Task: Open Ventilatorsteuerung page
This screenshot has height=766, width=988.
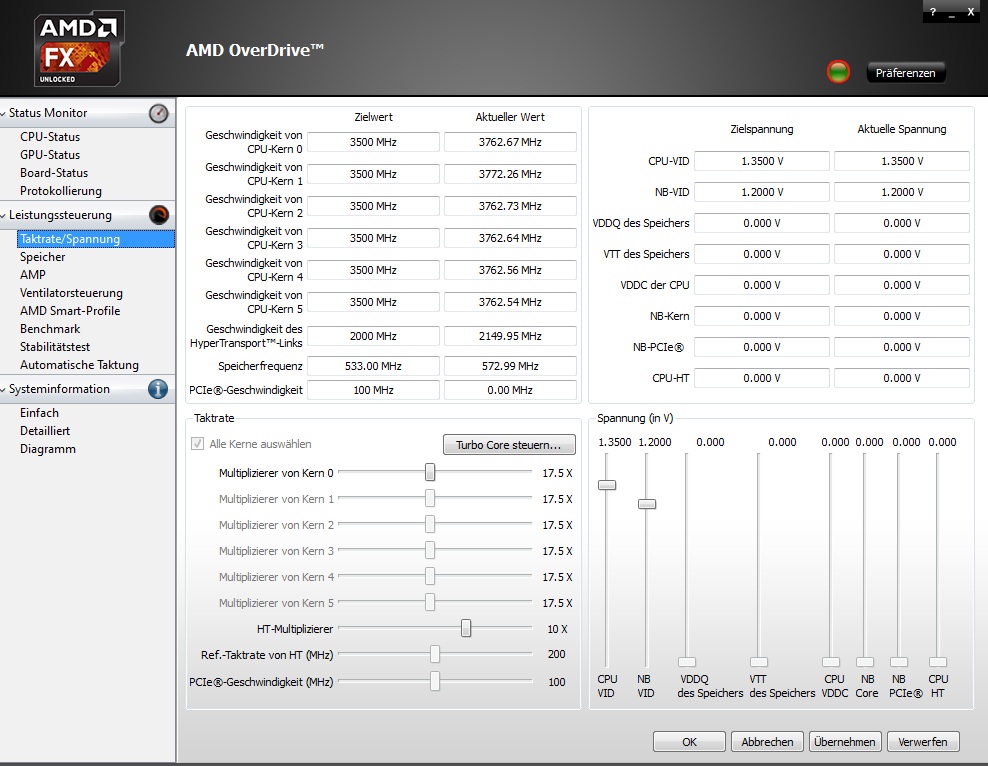Action: (71, 293)
